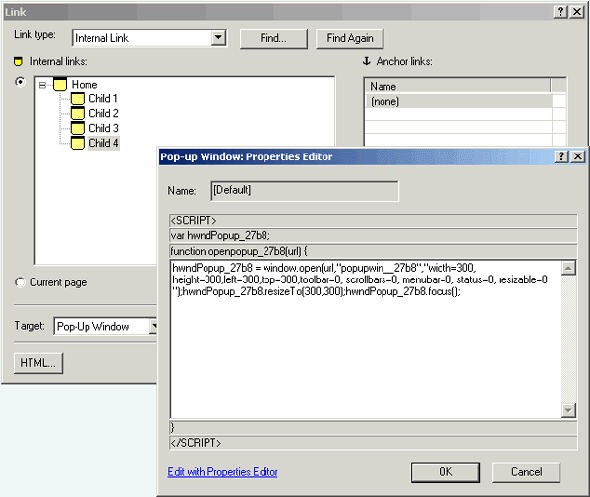Select Child 4 in the tree

coord(103,143)
